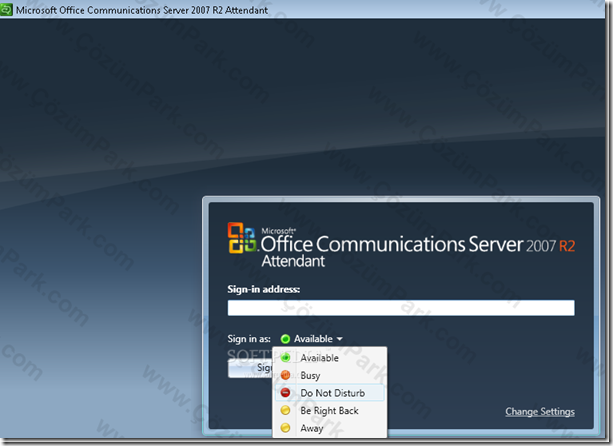Choose Be Right Back status

[330, 410]
